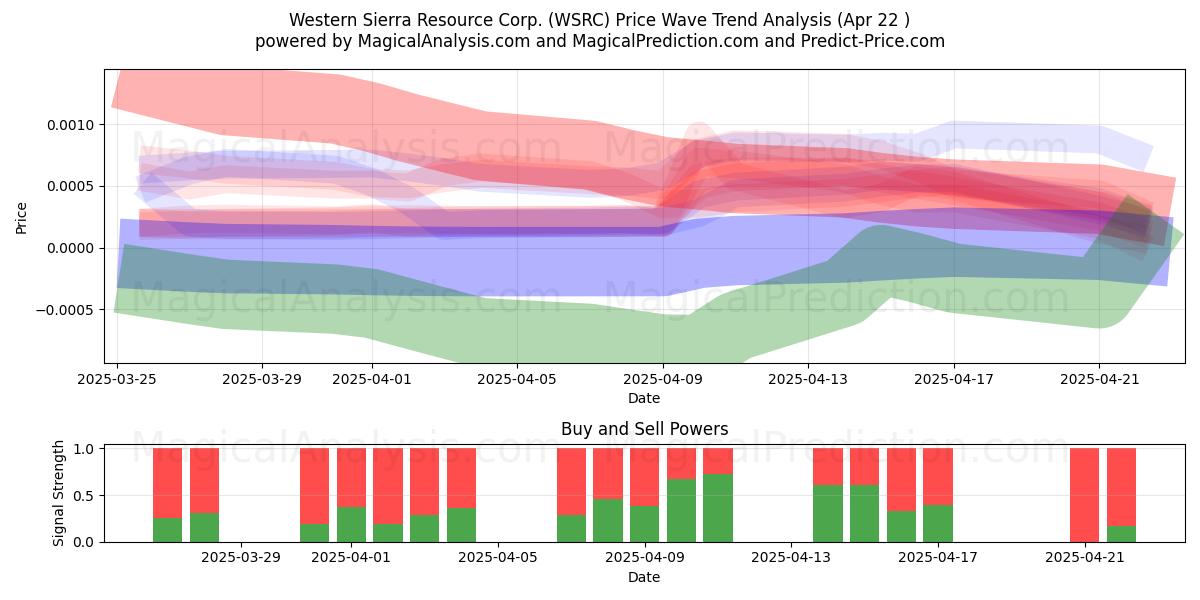Viewport: 1200px width, 600px height.
Task: Click 2025-03-29 under the price chart
Action: pyautogui.click(x=262, y=380)
